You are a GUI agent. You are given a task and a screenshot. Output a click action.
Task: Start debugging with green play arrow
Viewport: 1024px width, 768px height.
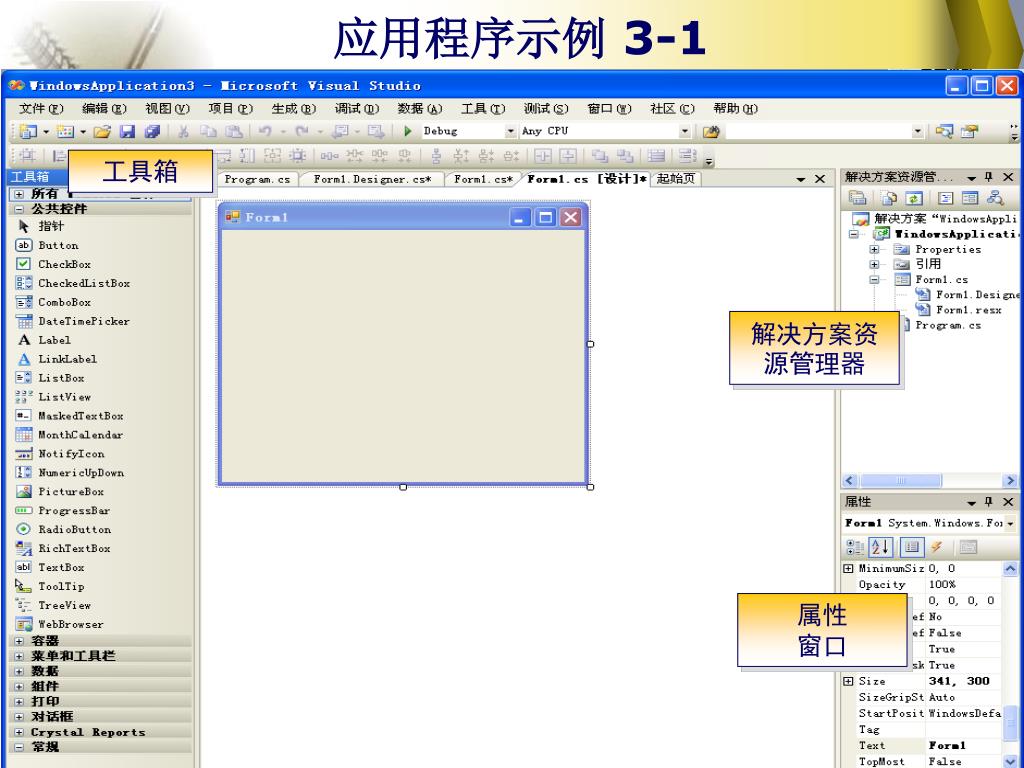(408, 131)
